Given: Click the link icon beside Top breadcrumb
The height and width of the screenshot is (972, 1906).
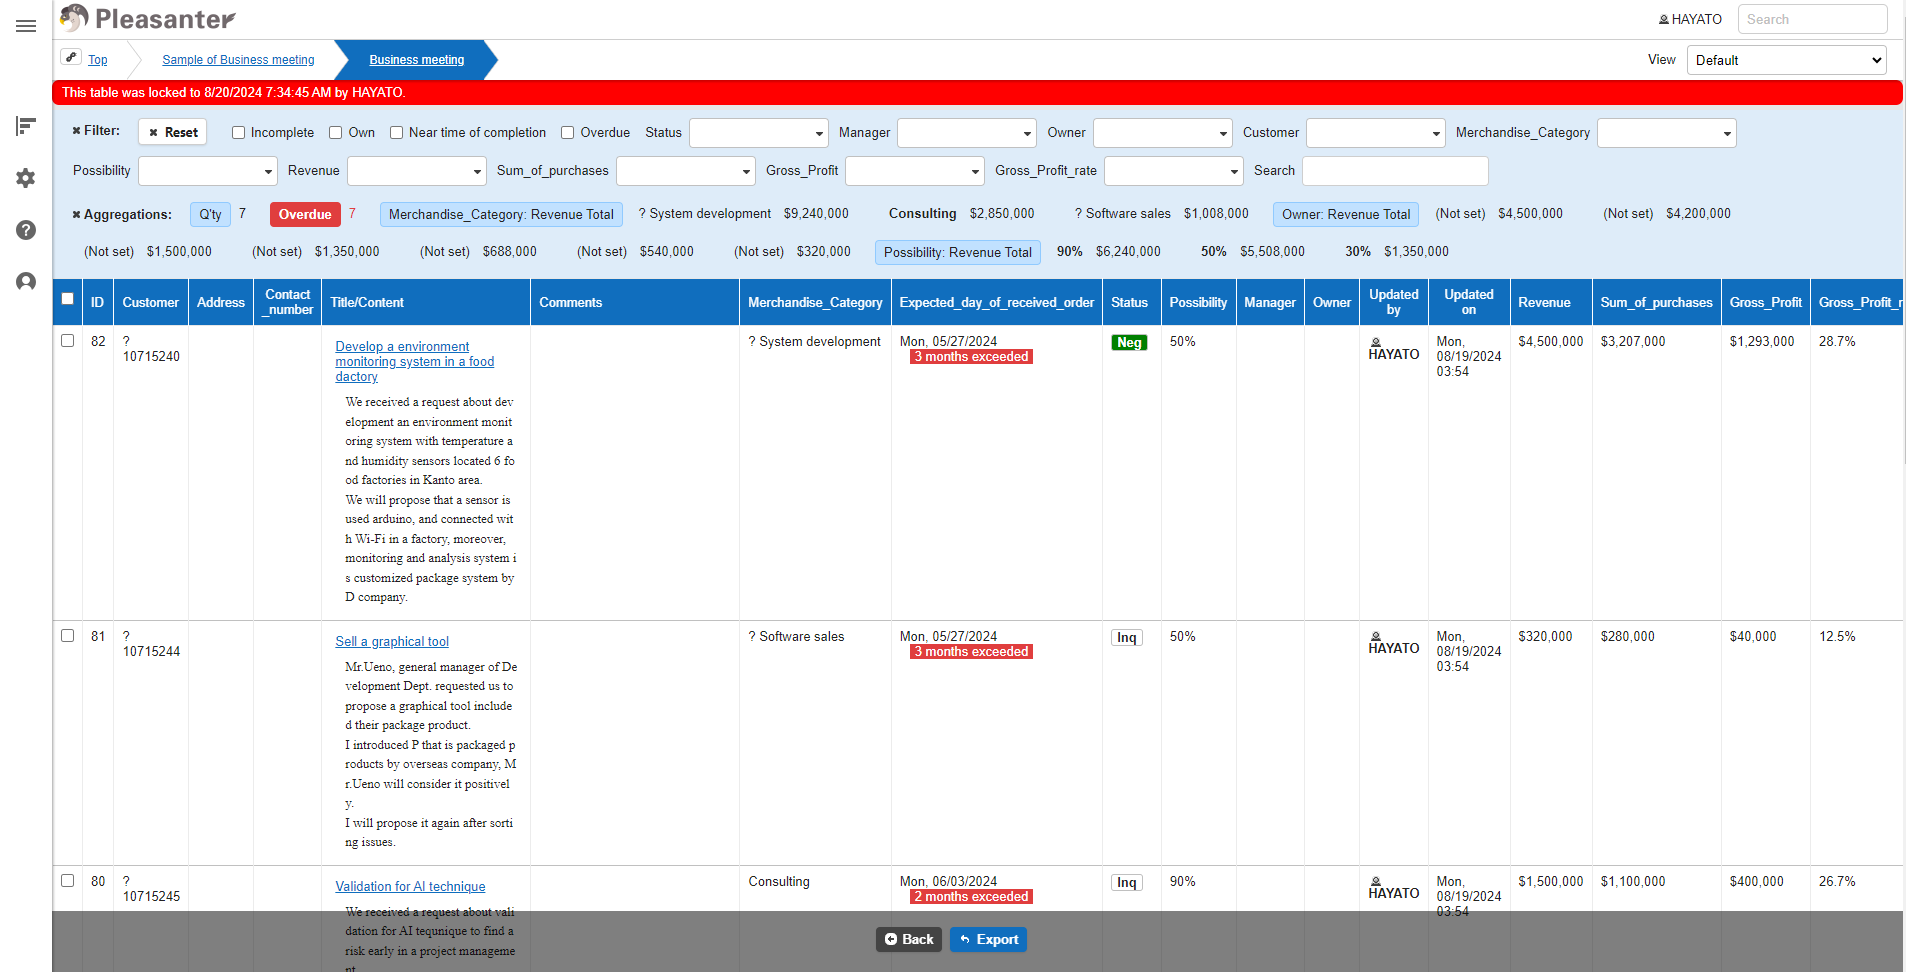Looking at the screenshot, I should (71, 58).
